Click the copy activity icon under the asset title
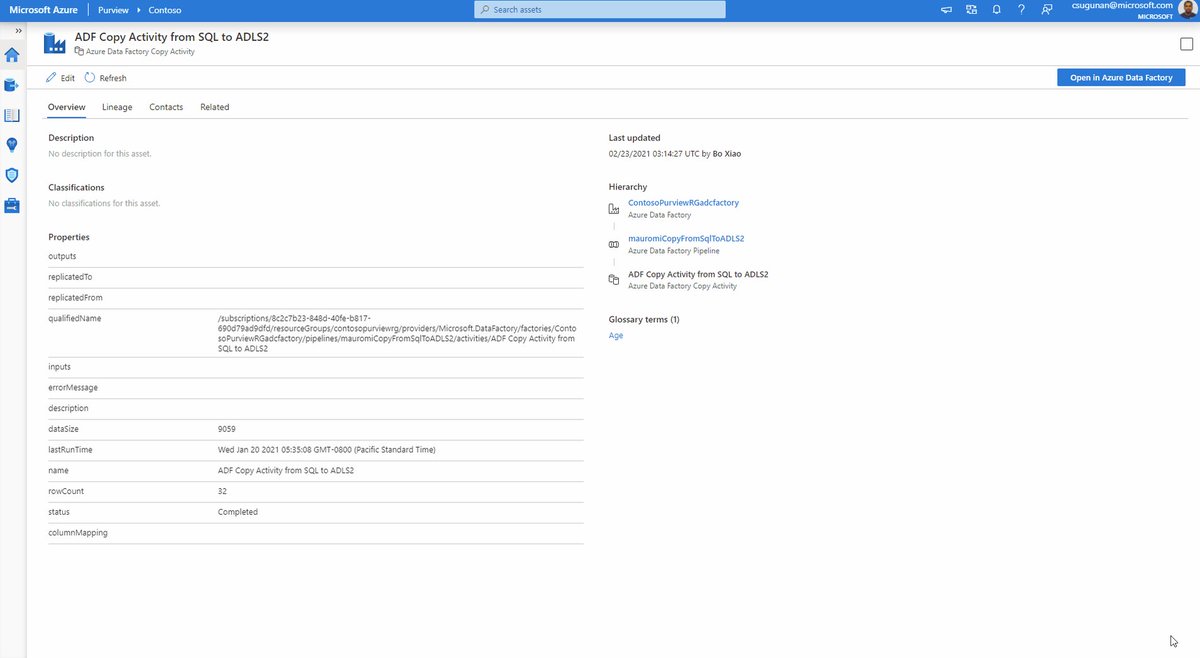The height and width of the screenshot is (658, 1200). coord(79,51)
